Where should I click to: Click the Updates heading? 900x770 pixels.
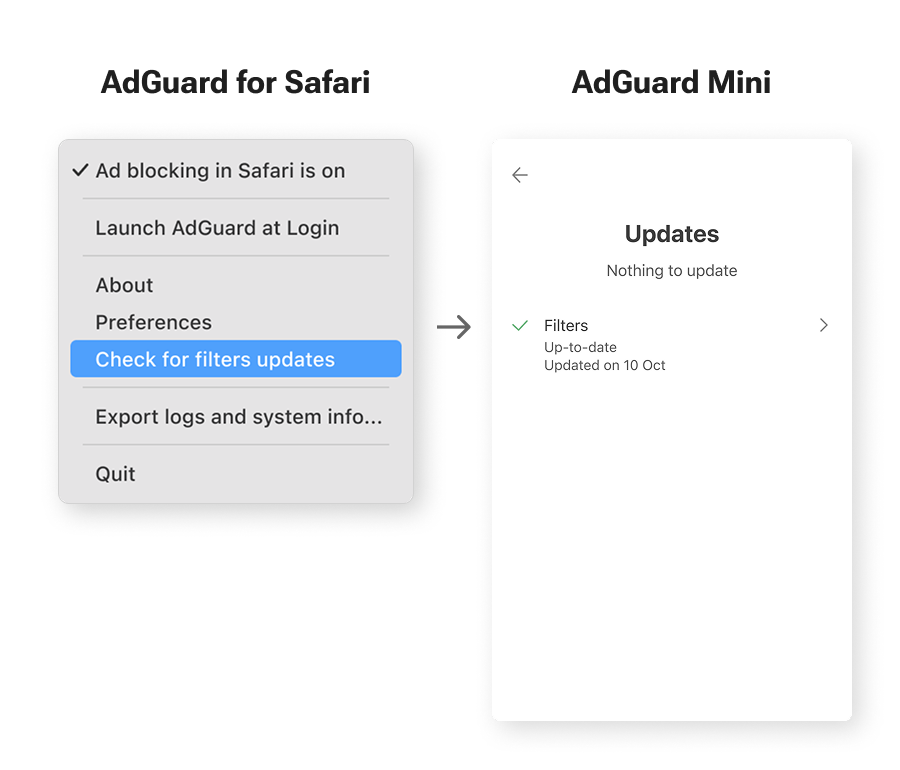click(x=672, y=234)
